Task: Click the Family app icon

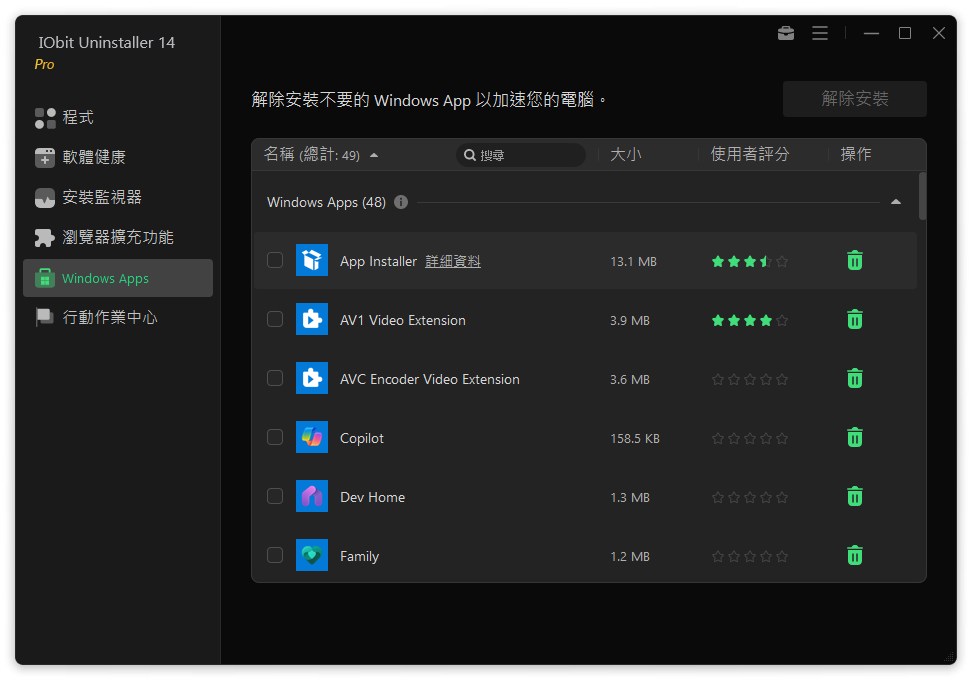Action: 312,555
